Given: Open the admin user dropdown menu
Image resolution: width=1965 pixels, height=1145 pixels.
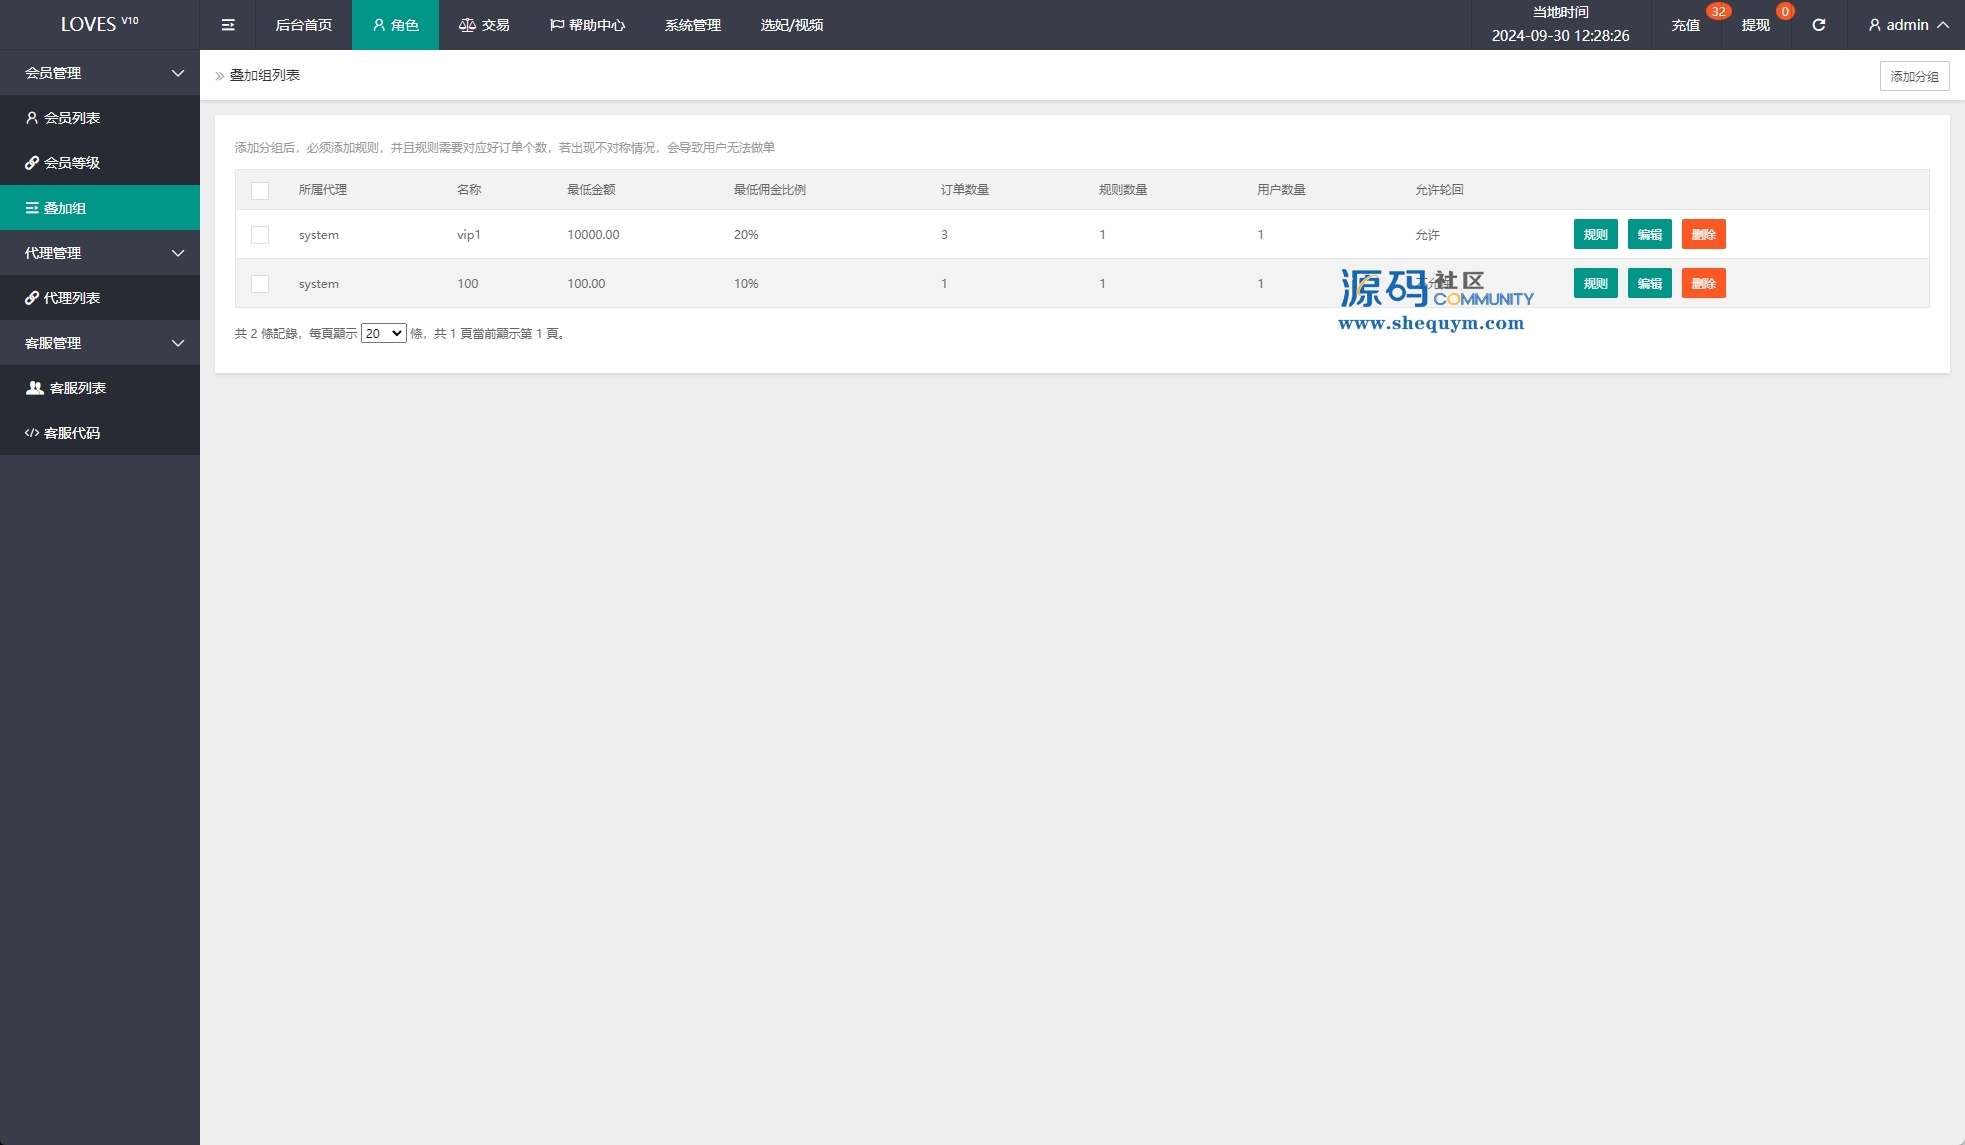Looking at the screenshot, I should point(1908,25).
